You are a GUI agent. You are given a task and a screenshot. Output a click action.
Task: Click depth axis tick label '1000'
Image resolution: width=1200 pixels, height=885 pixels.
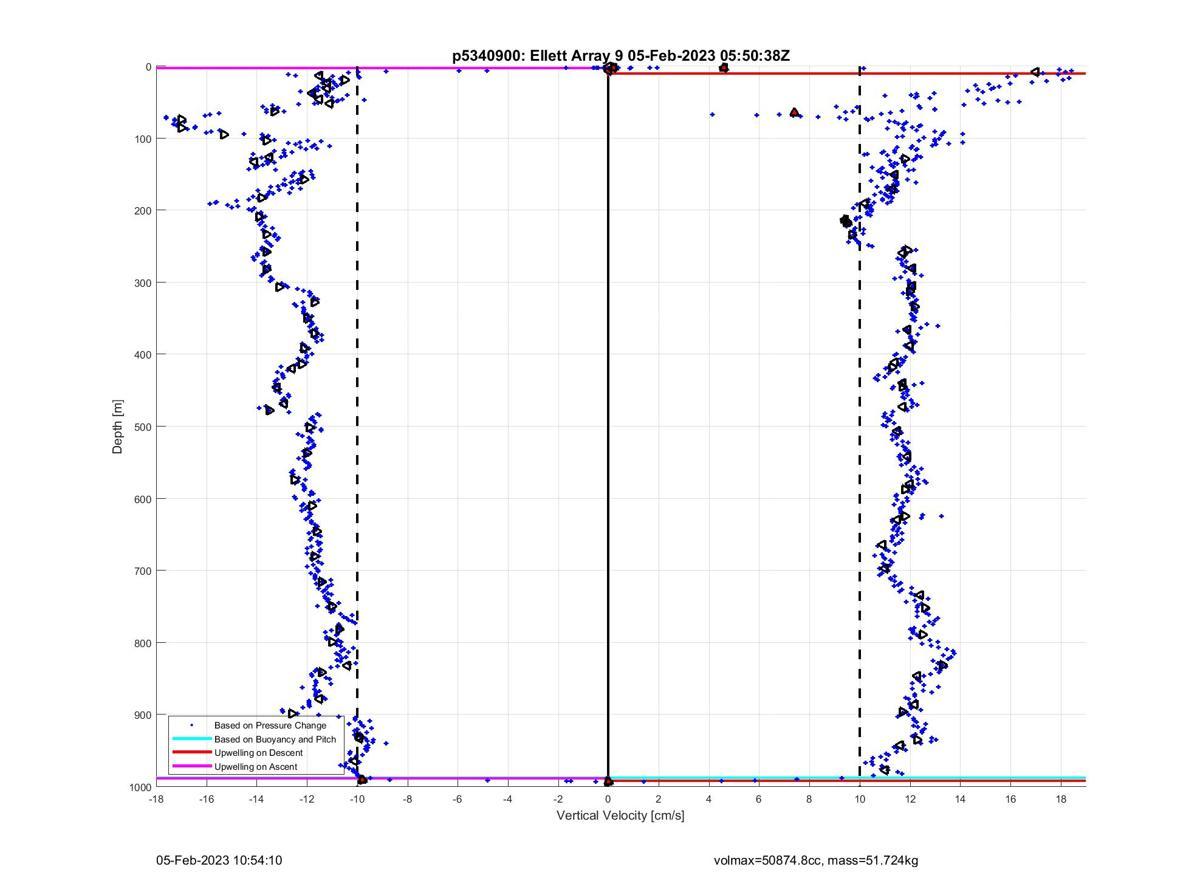point(139,787)
